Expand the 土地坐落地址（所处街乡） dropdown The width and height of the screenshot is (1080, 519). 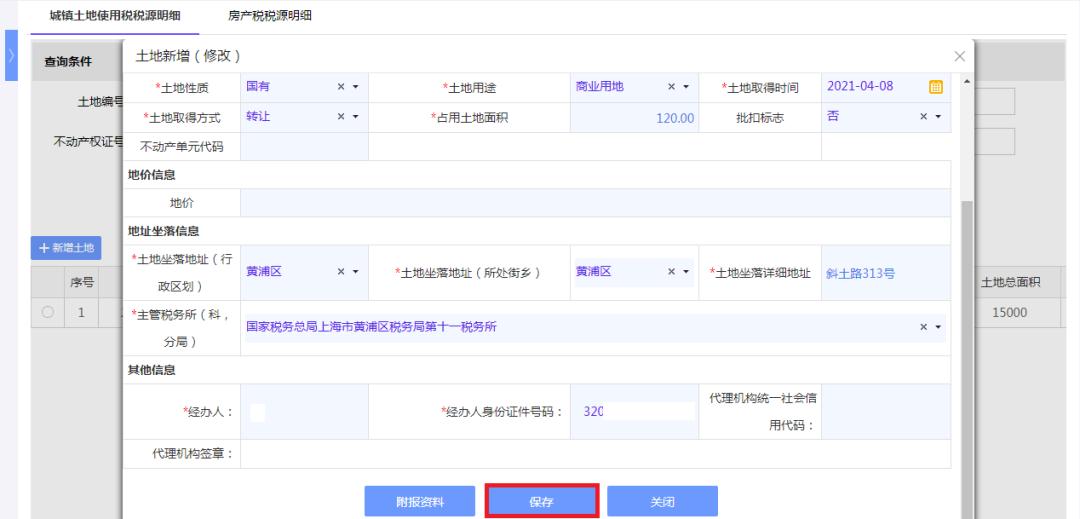[x=687, y=272]
